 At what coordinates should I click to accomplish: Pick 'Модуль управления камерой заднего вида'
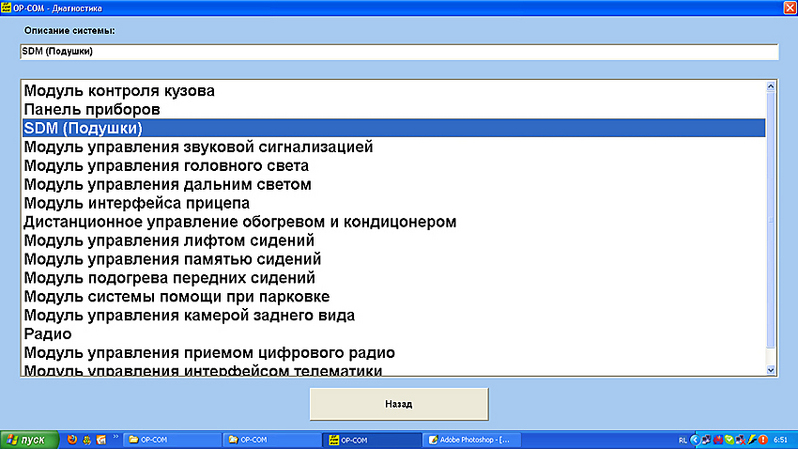click(394, 316)
